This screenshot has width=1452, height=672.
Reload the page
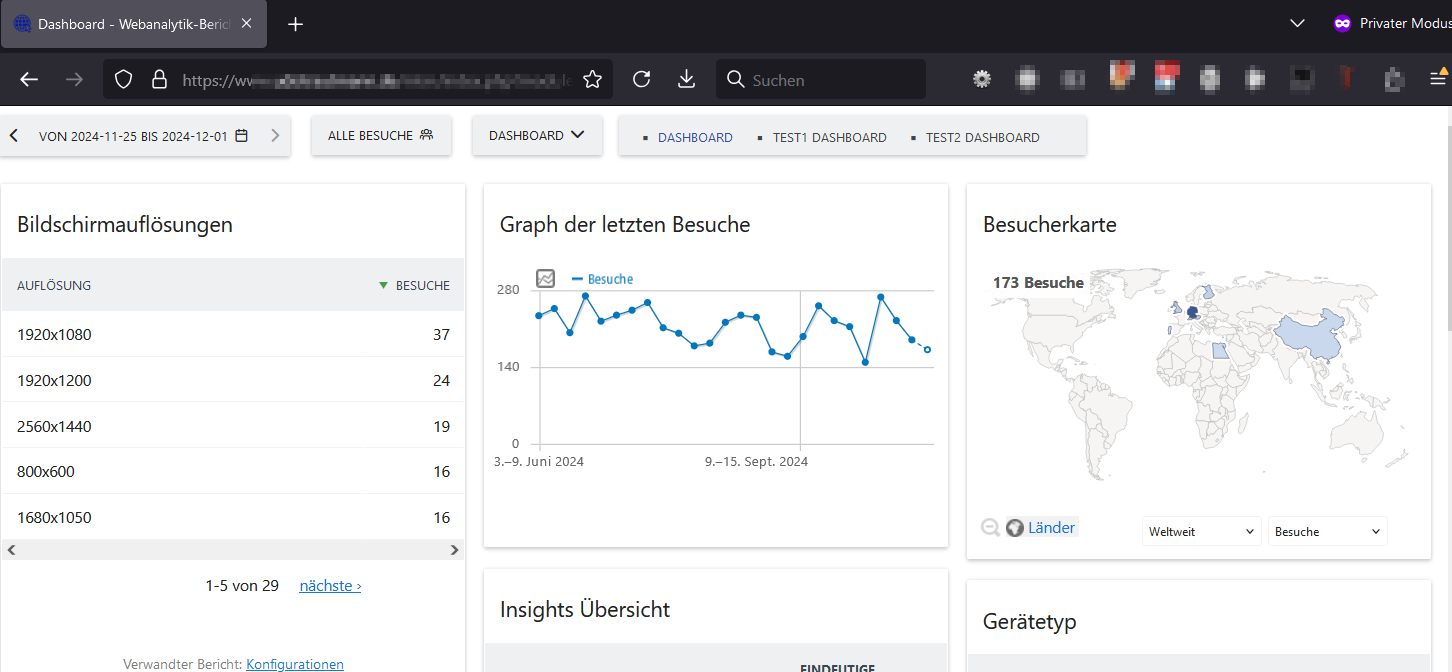coord(642,80)
